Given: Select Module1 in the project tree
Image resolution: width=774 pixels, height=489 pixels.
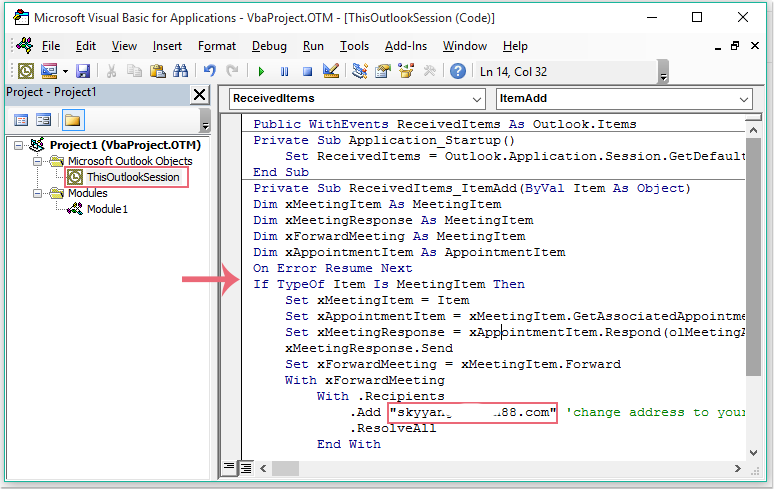Looking at the screenshot, I should 107,209.
